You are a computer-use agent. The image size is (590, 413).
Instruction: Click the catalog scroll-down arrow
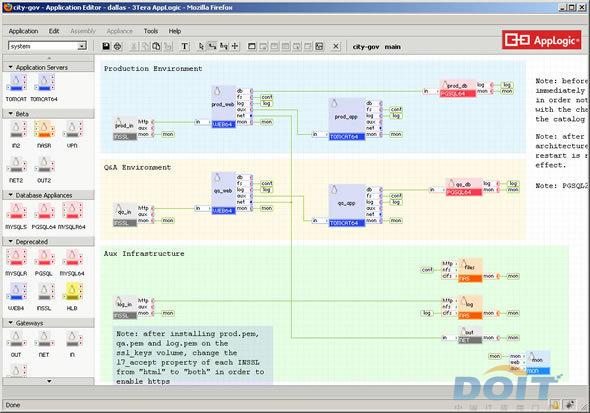[x=49, y=381]
